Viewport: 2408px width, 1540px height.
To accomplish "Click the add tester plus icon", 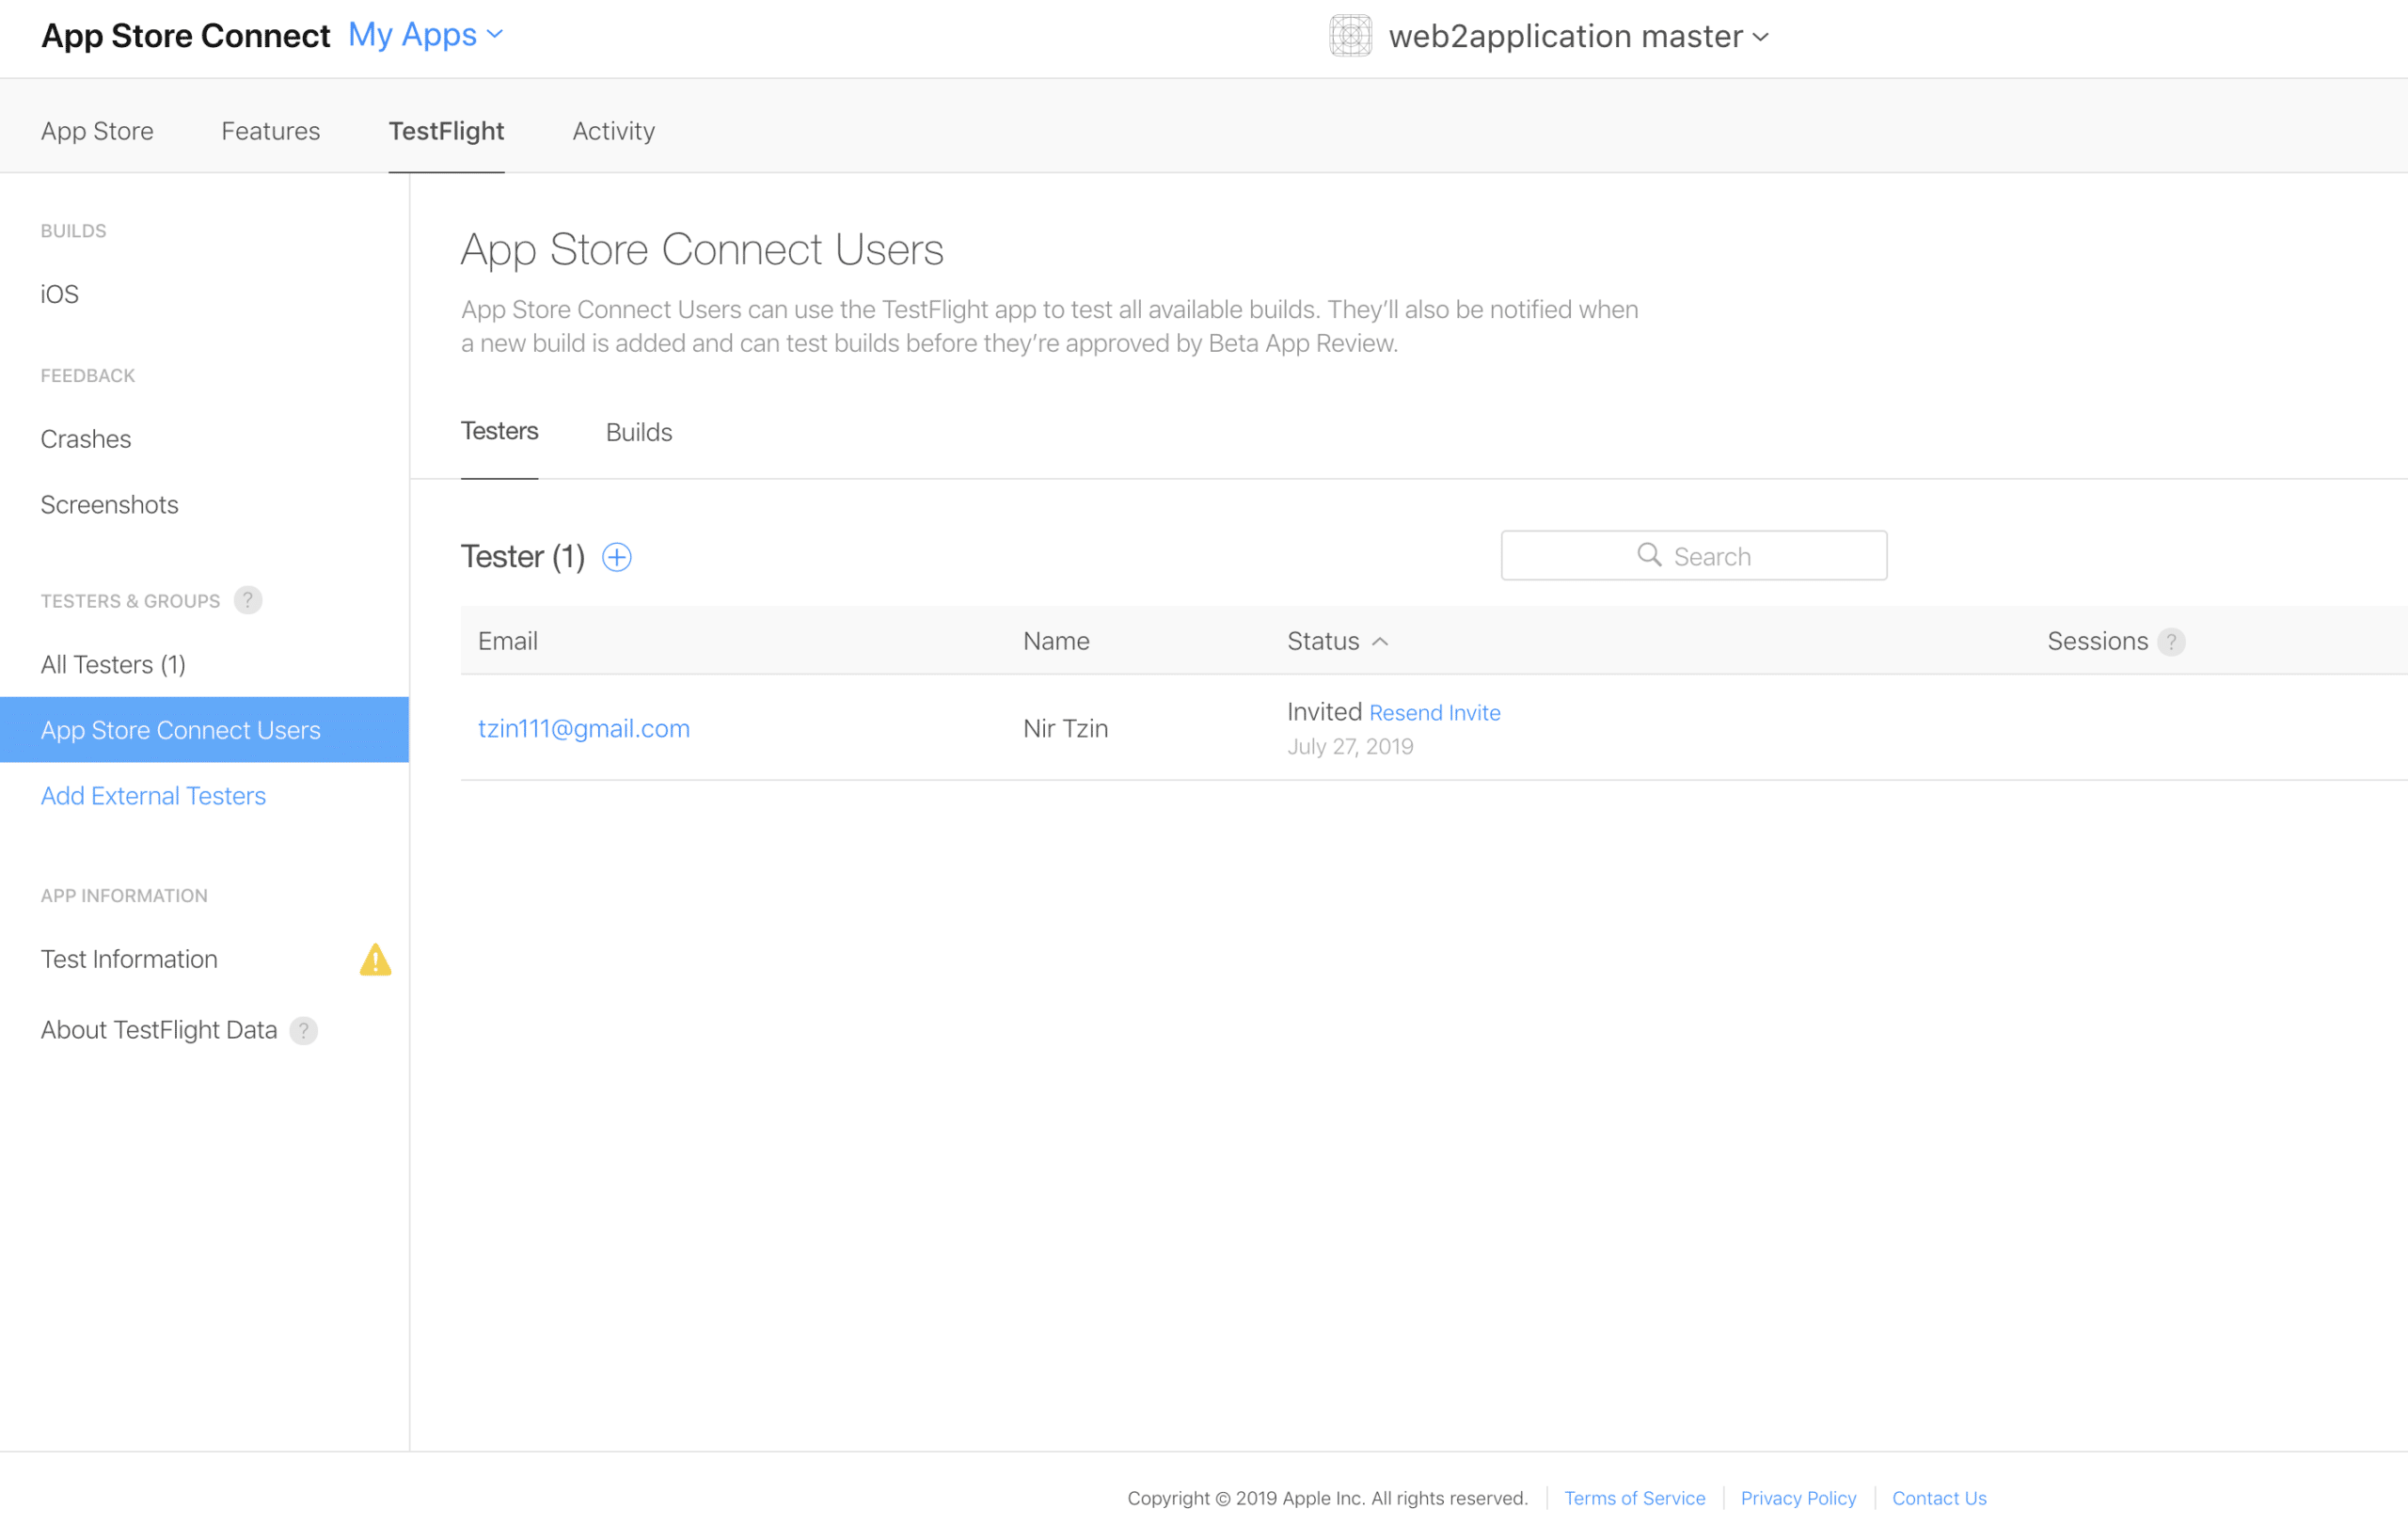I will (616, 557).
